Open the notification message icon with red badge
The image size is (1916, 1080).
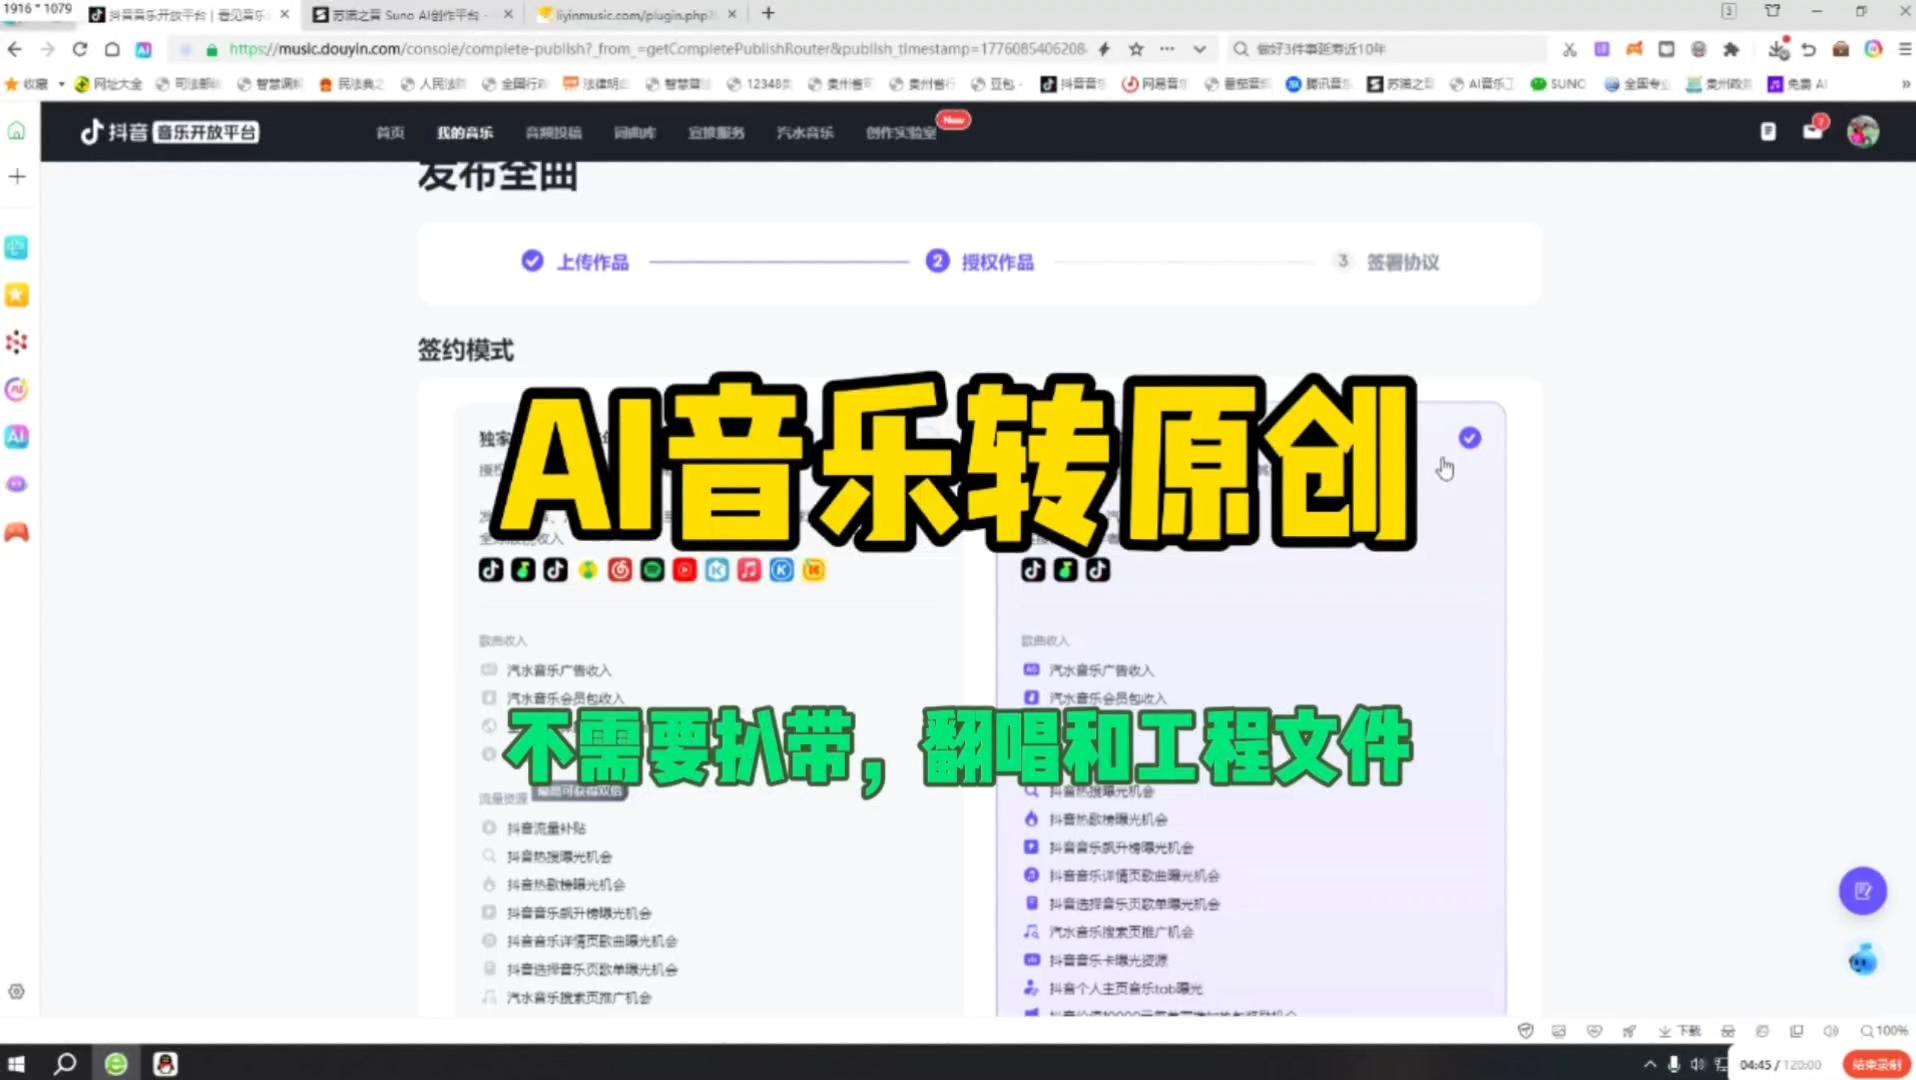tap(1814, 131)
